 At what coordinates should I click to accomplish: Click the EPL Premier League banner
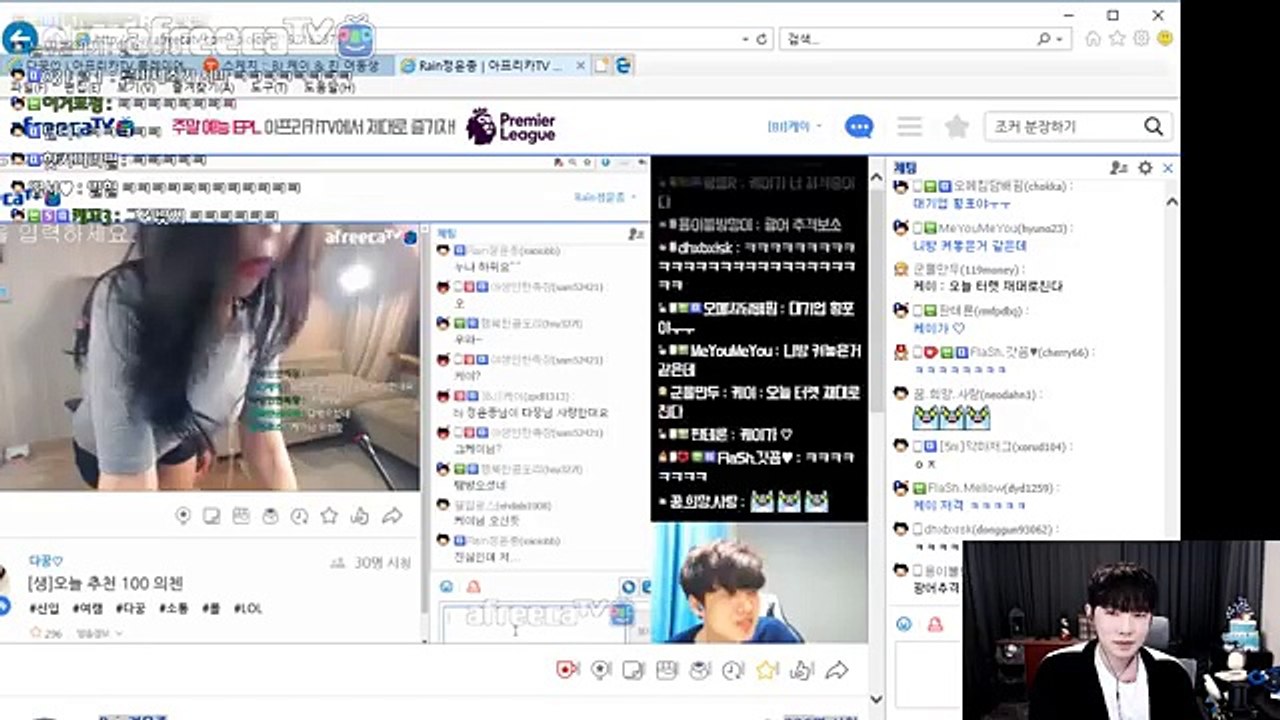coord(362,127)
